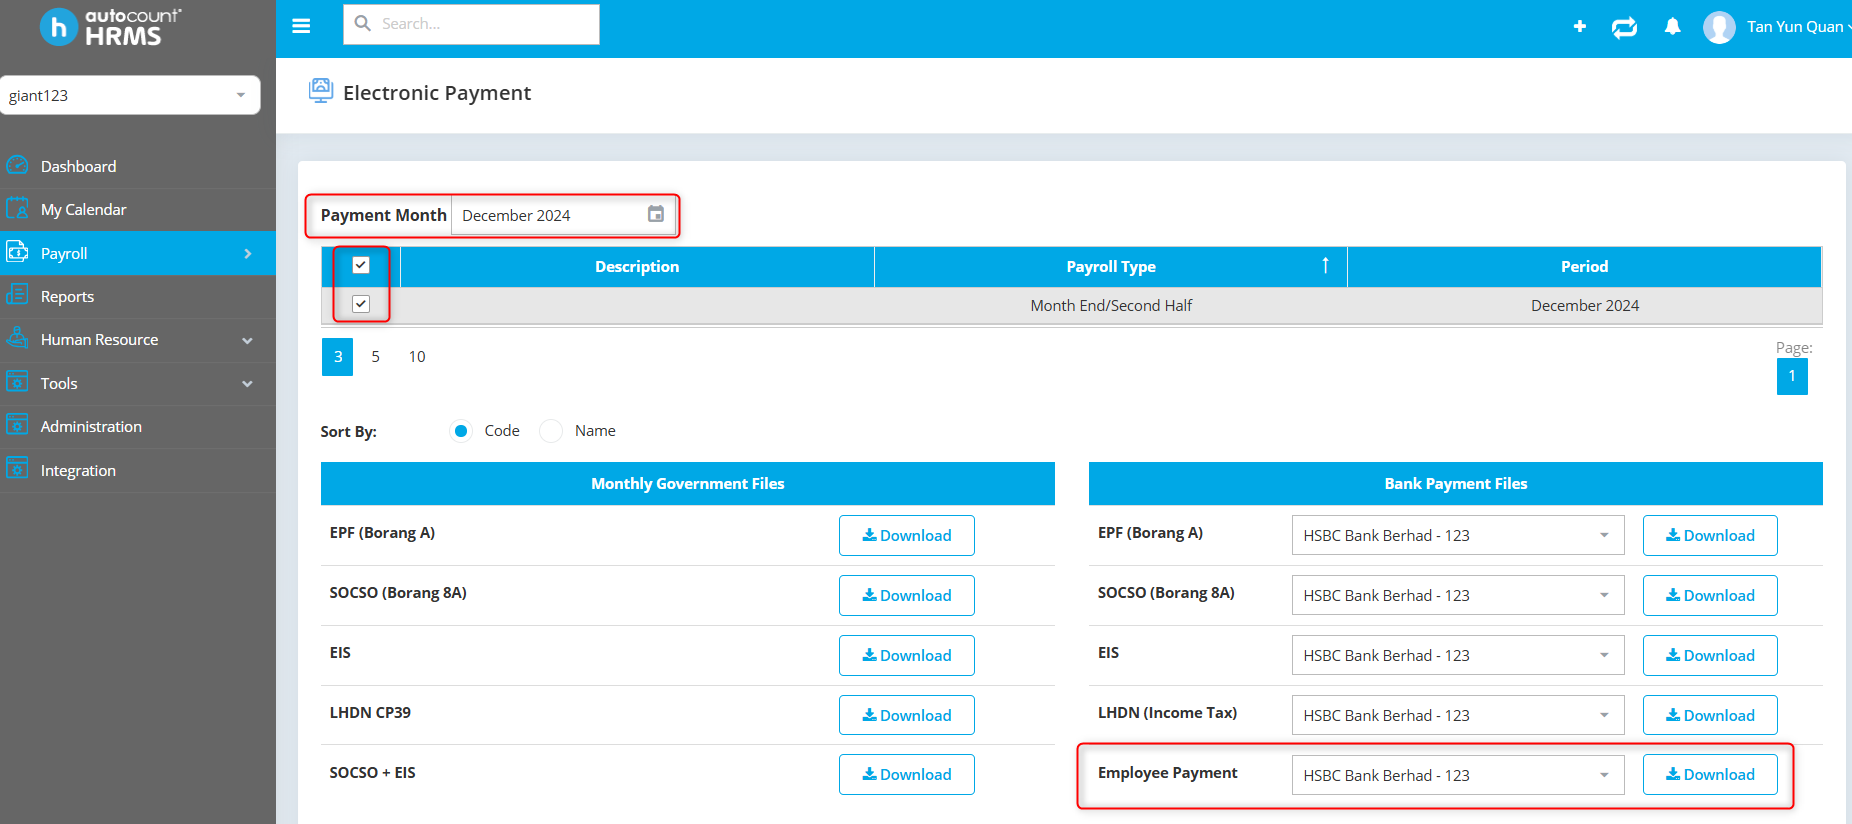Download Employee Payment bank file
This screenshot has width=1852, height=824.
pyautogui.click(x=1710, y=774)
